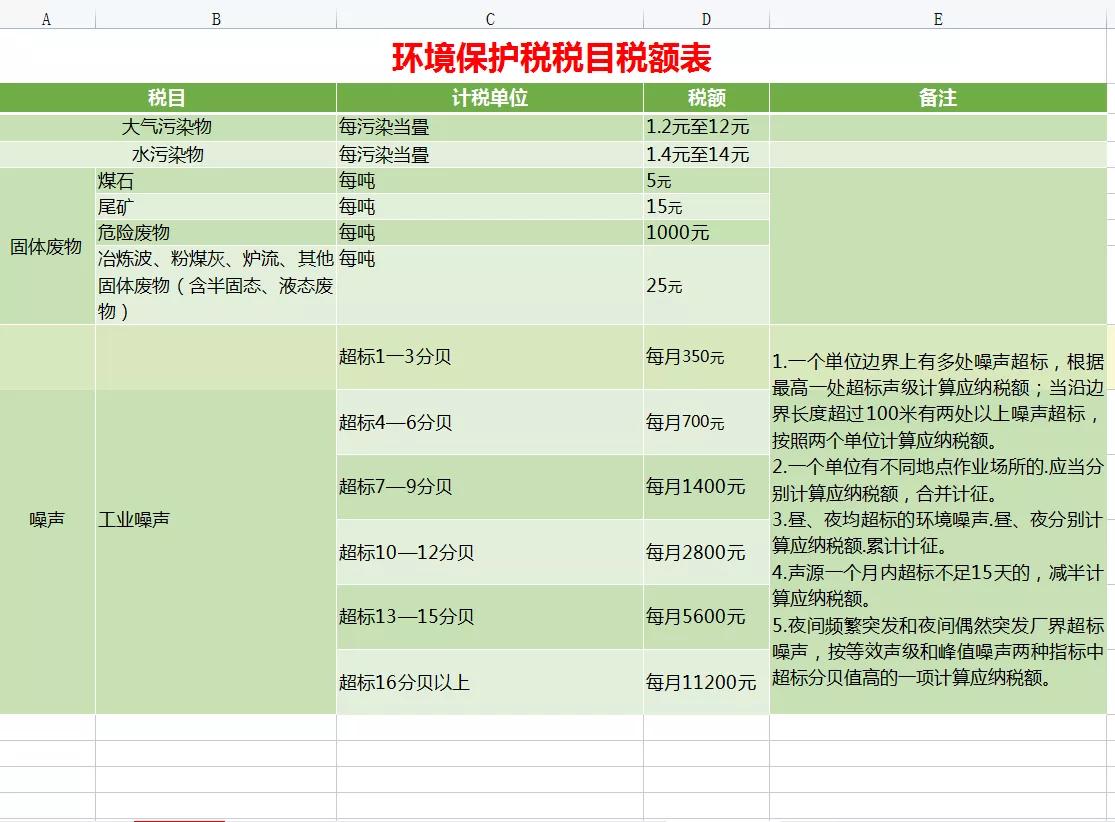Click the long 备注 notes cell in column E

point(937,520)
